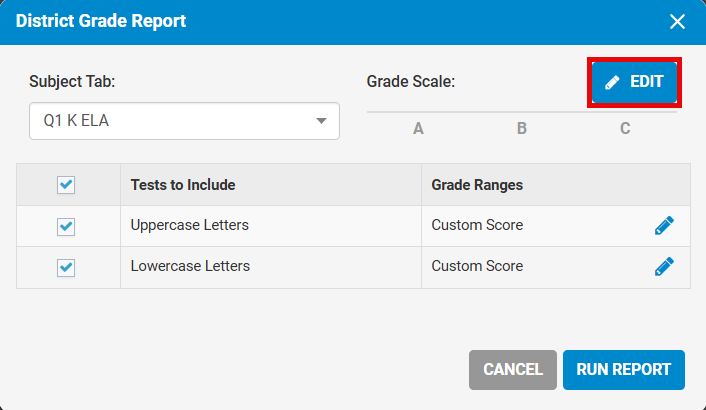The image size is (706, 410).
Task: Click the Grade Ranges column header
Action: click(477, 185)
